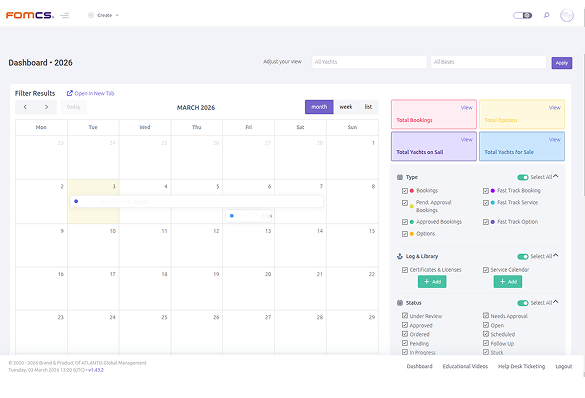The image size is (585, 398).
Task: Click the FOMCS logo
Action: pyautogui.click(x=30, y=15)
